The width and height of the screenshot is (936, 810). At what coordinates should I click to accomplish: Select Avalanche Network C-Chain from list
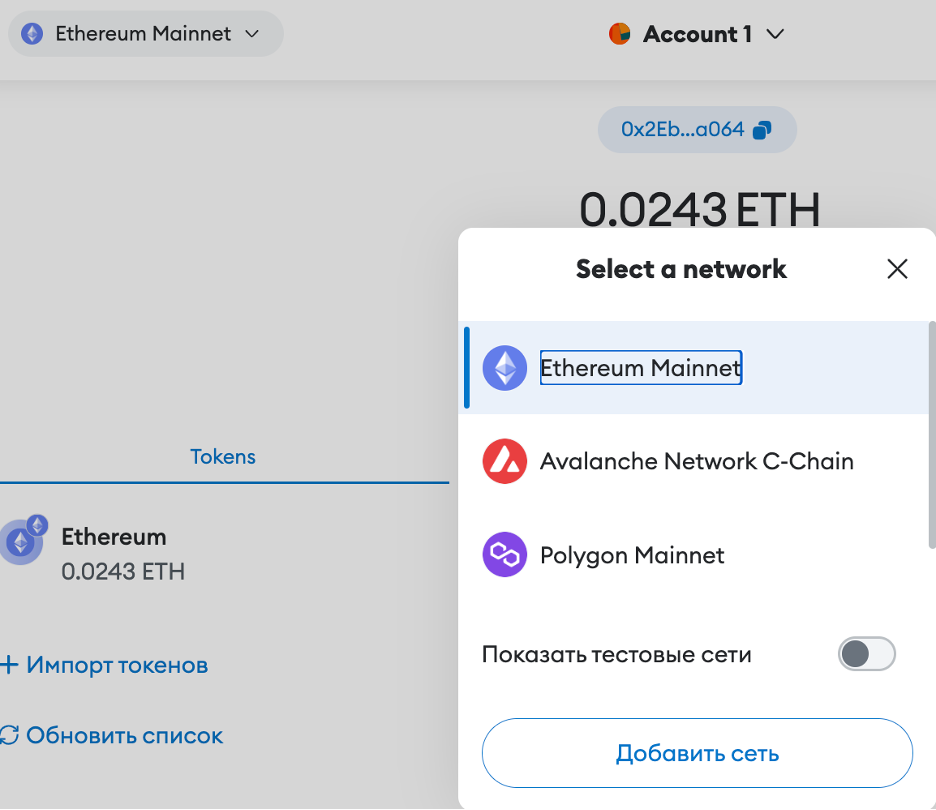[x=696, y=462]
